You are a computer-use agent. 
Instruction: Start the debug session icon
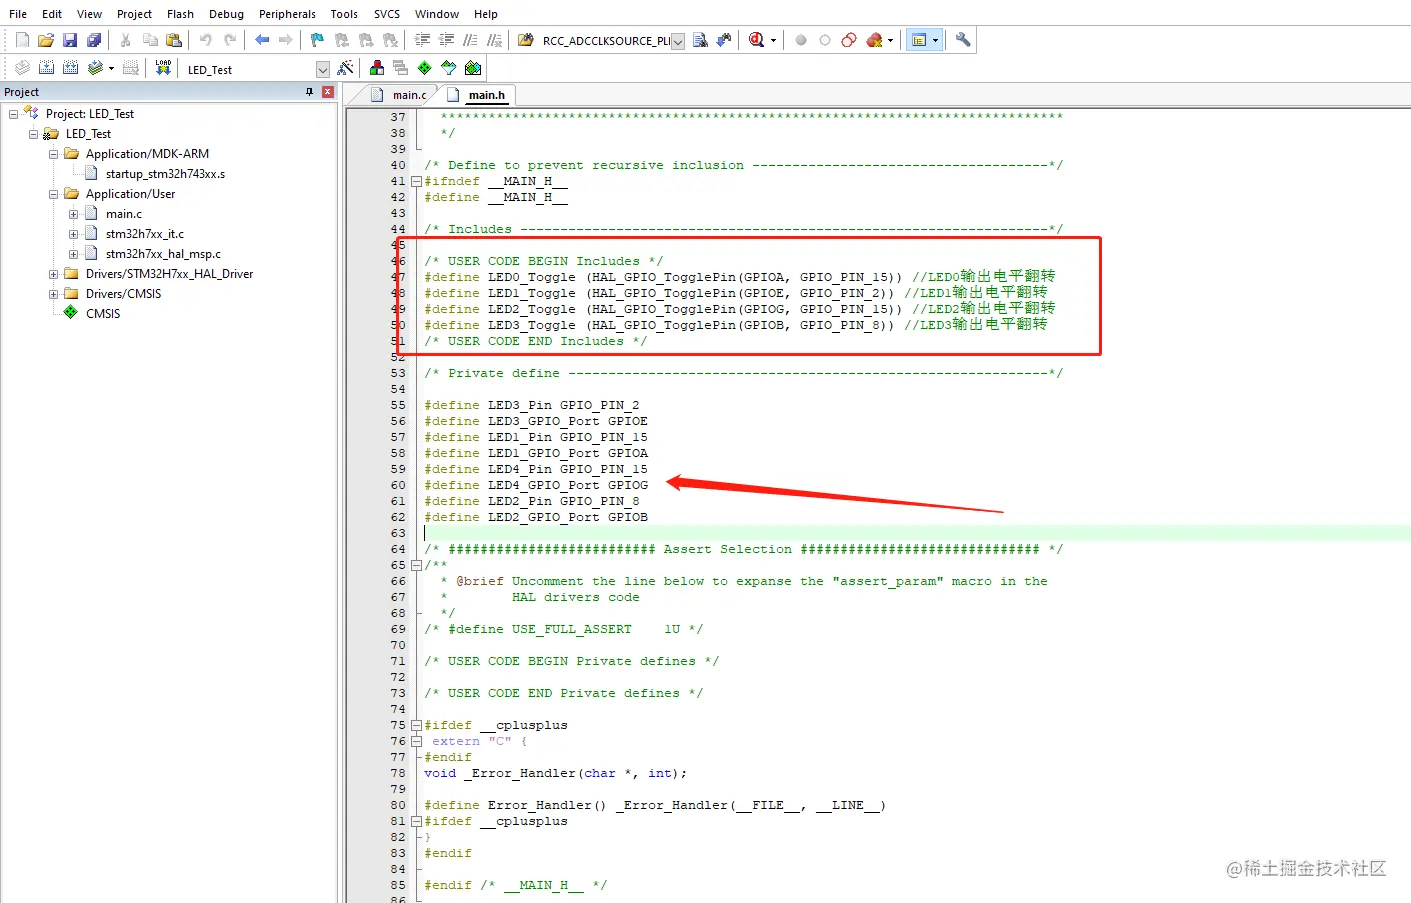[757, 40]
